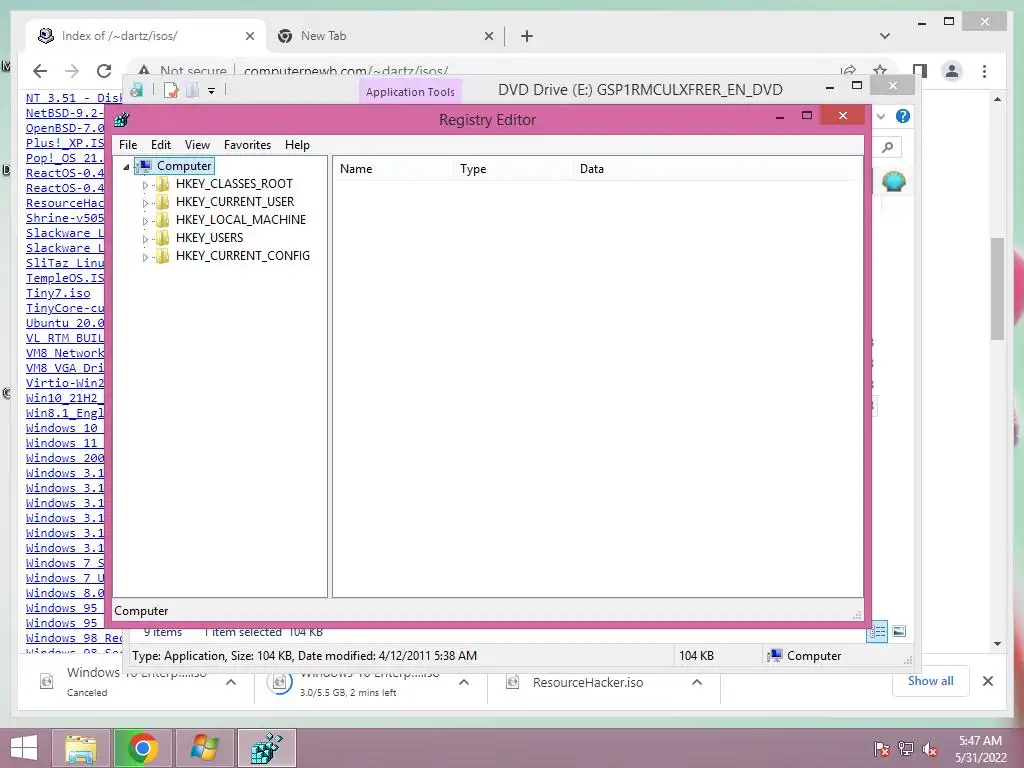Open the Favorites menu
This screenshot has height=768, width=1024.
247,145
